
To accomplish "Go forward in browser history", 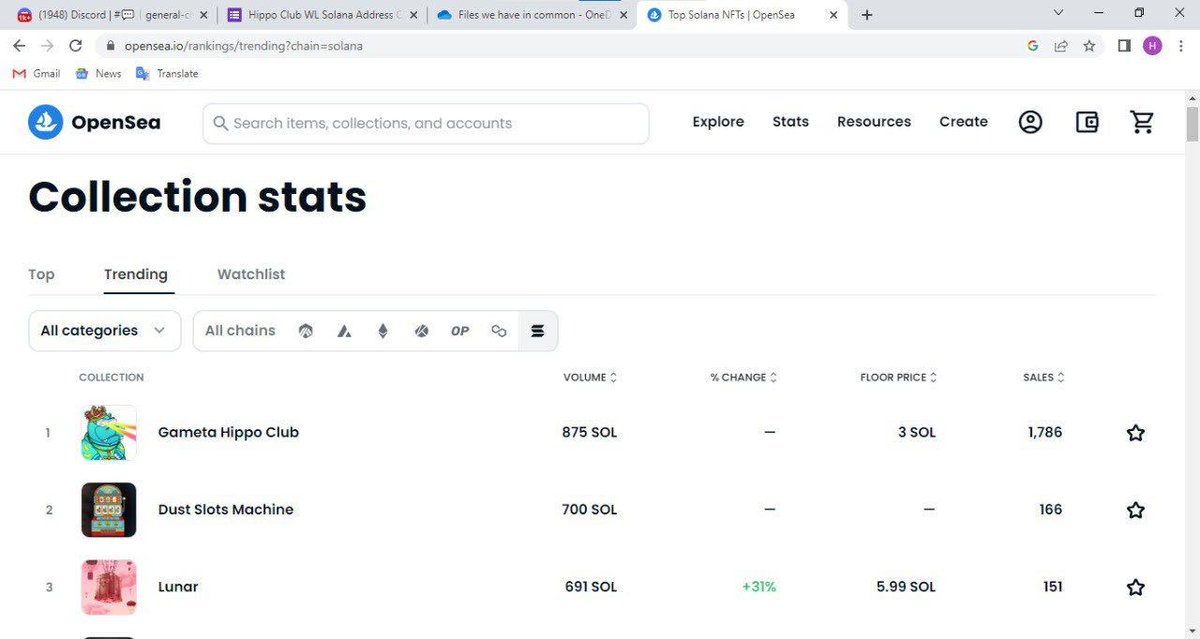I will pyautogui.click(x=47, y=46).
